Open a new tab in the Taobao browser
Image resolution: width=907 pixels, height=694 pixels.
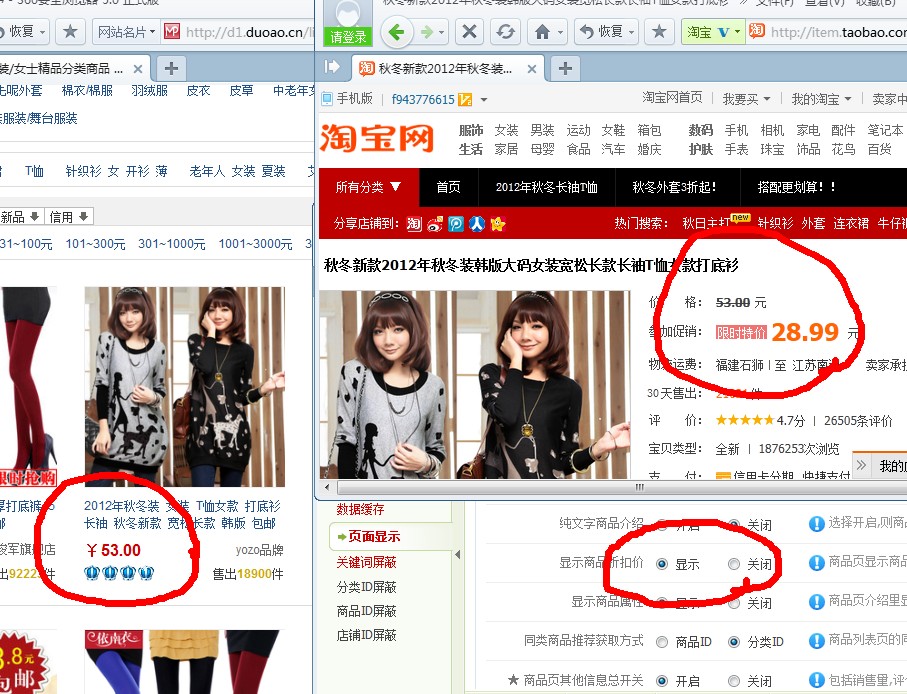point(565,68)
